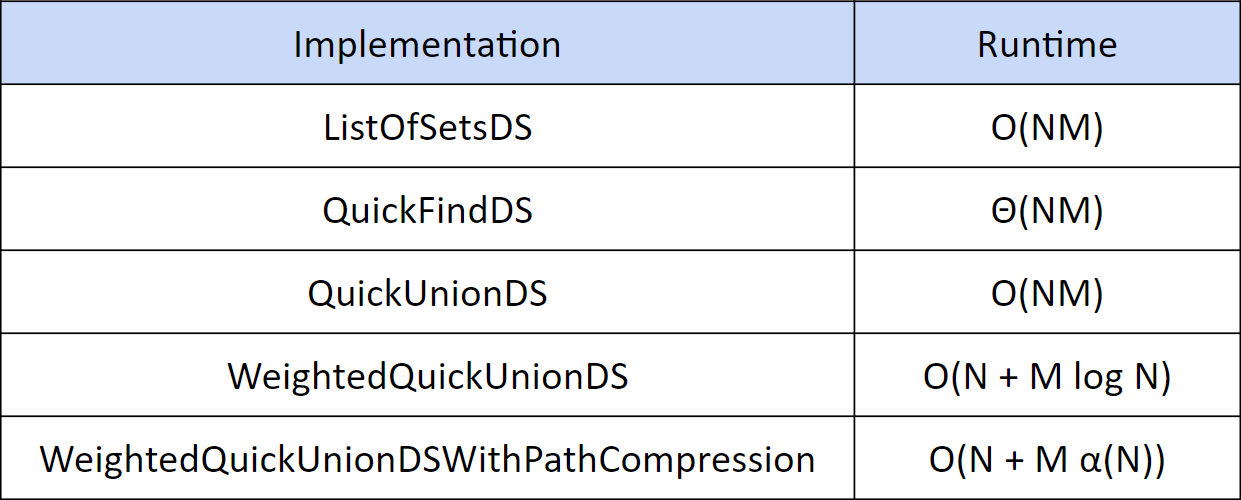This screenshot has width=1241, height=500.
Task: Click the O(N + M α(N)) cell
Action: tap(1047, 459)
